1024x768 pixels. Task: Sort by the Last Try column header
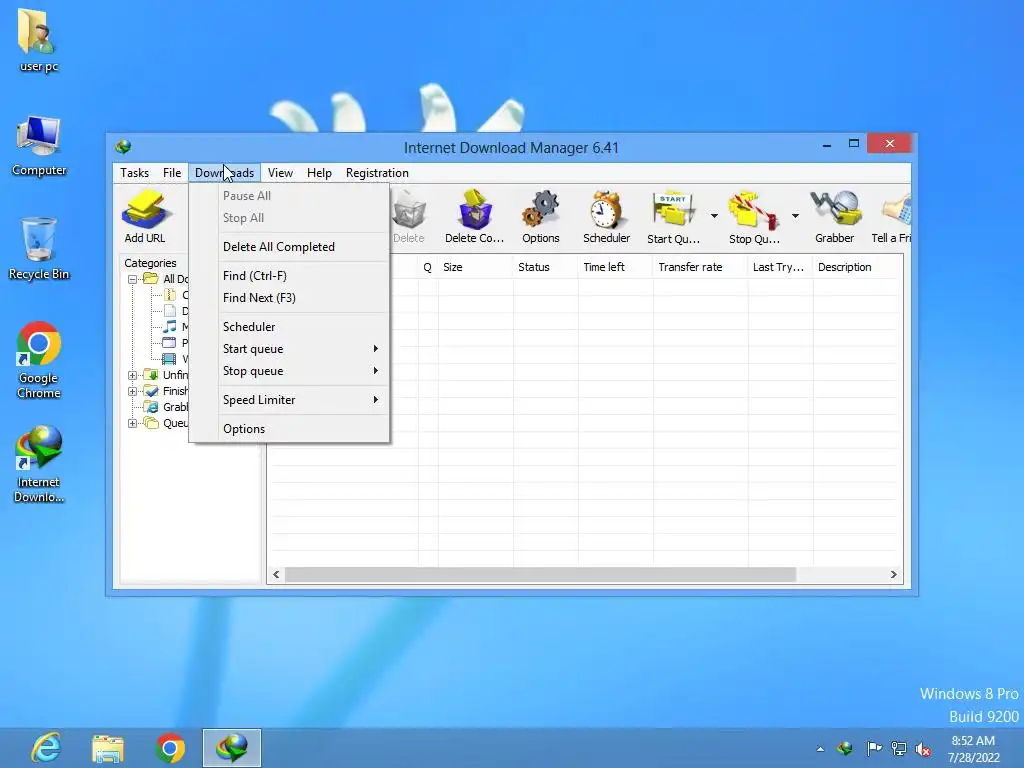click(780, 267)
